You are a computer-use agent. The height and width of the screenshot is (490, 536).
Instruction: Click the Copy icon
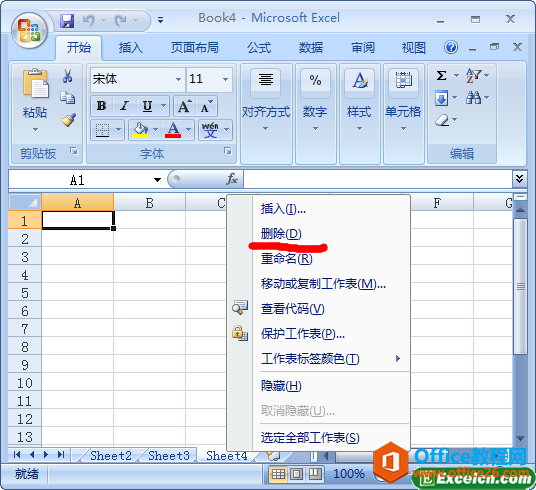click(67, 98)
